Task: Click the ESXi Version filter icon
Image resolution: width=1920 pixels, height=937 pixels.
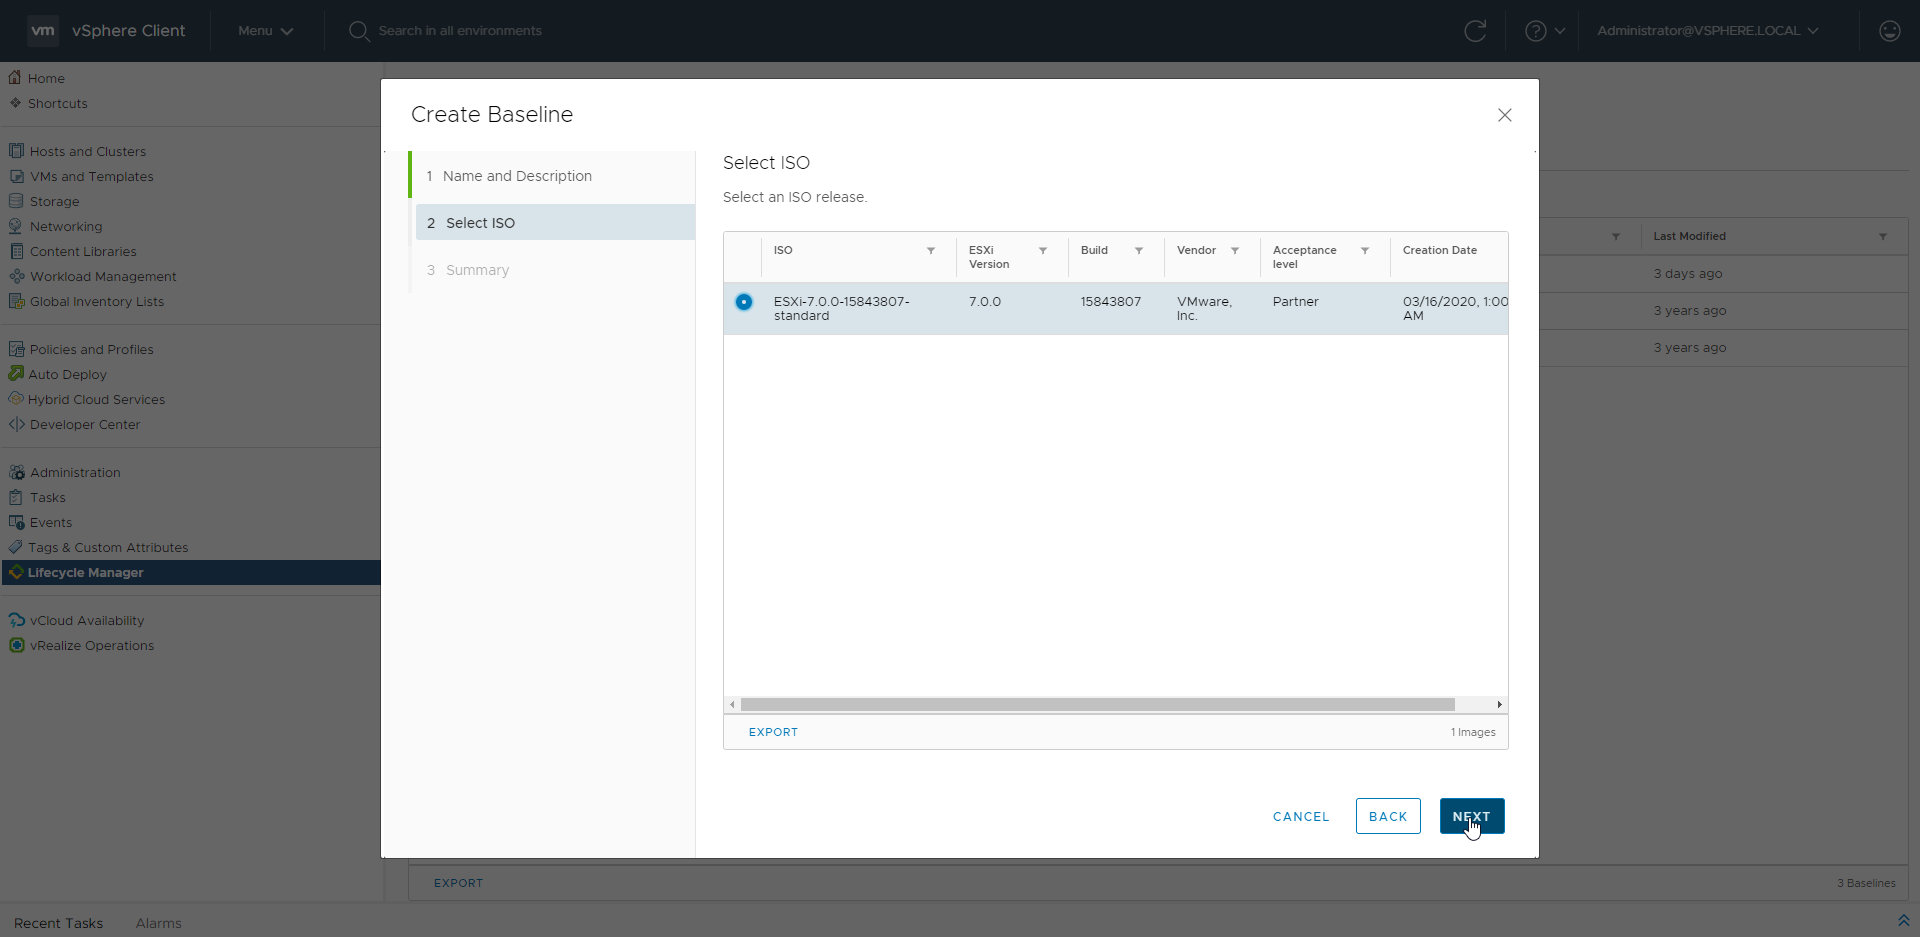Action: tap(1042, 251)
